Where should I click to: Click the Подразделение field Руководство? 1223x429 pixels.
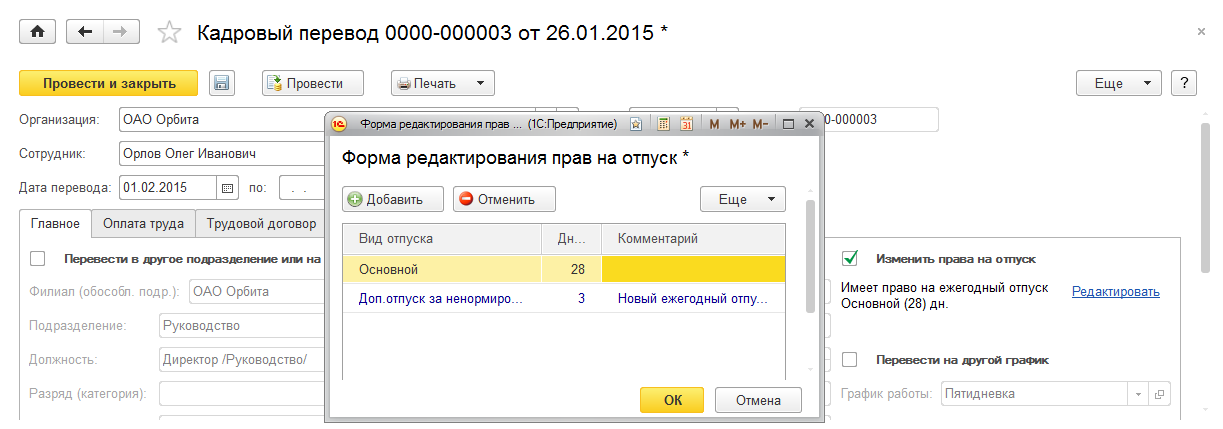pos(241,326)
